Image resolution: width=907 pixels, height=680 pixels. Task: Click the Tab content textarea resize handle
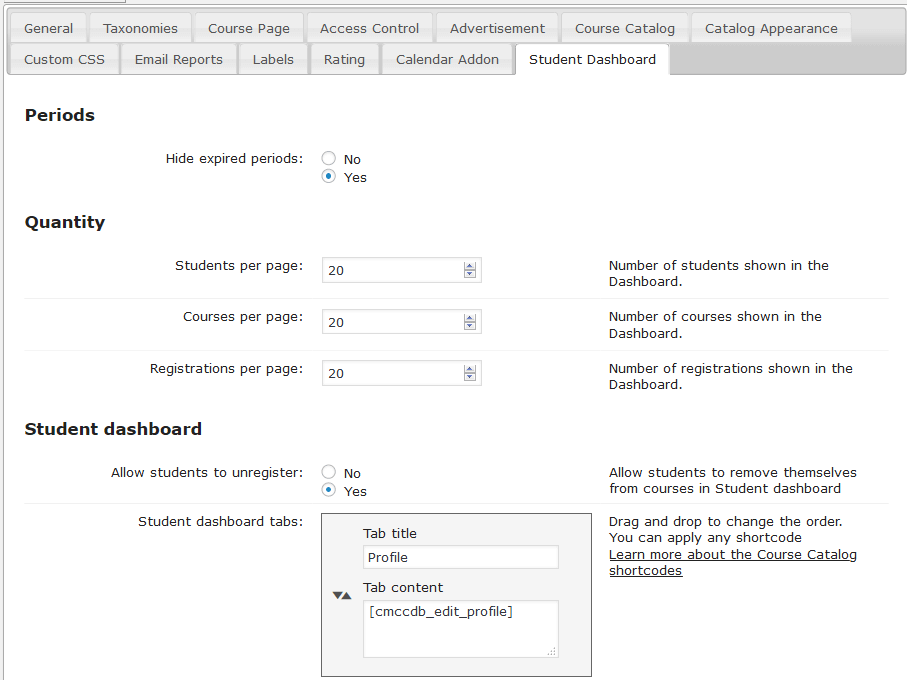coord(551,651)
